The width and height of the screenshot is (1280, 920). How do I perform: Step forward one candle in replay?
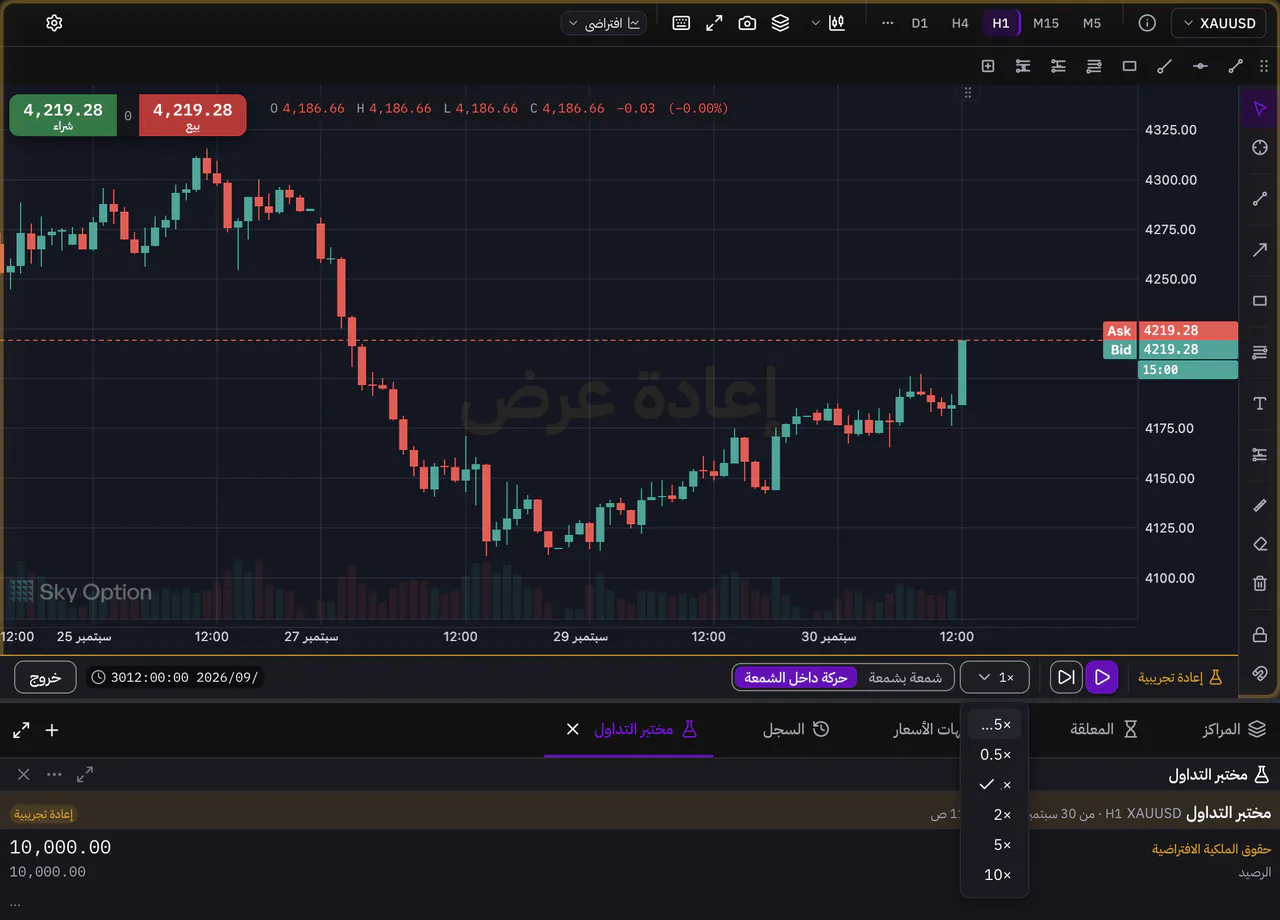click(x=1066, y=677)
